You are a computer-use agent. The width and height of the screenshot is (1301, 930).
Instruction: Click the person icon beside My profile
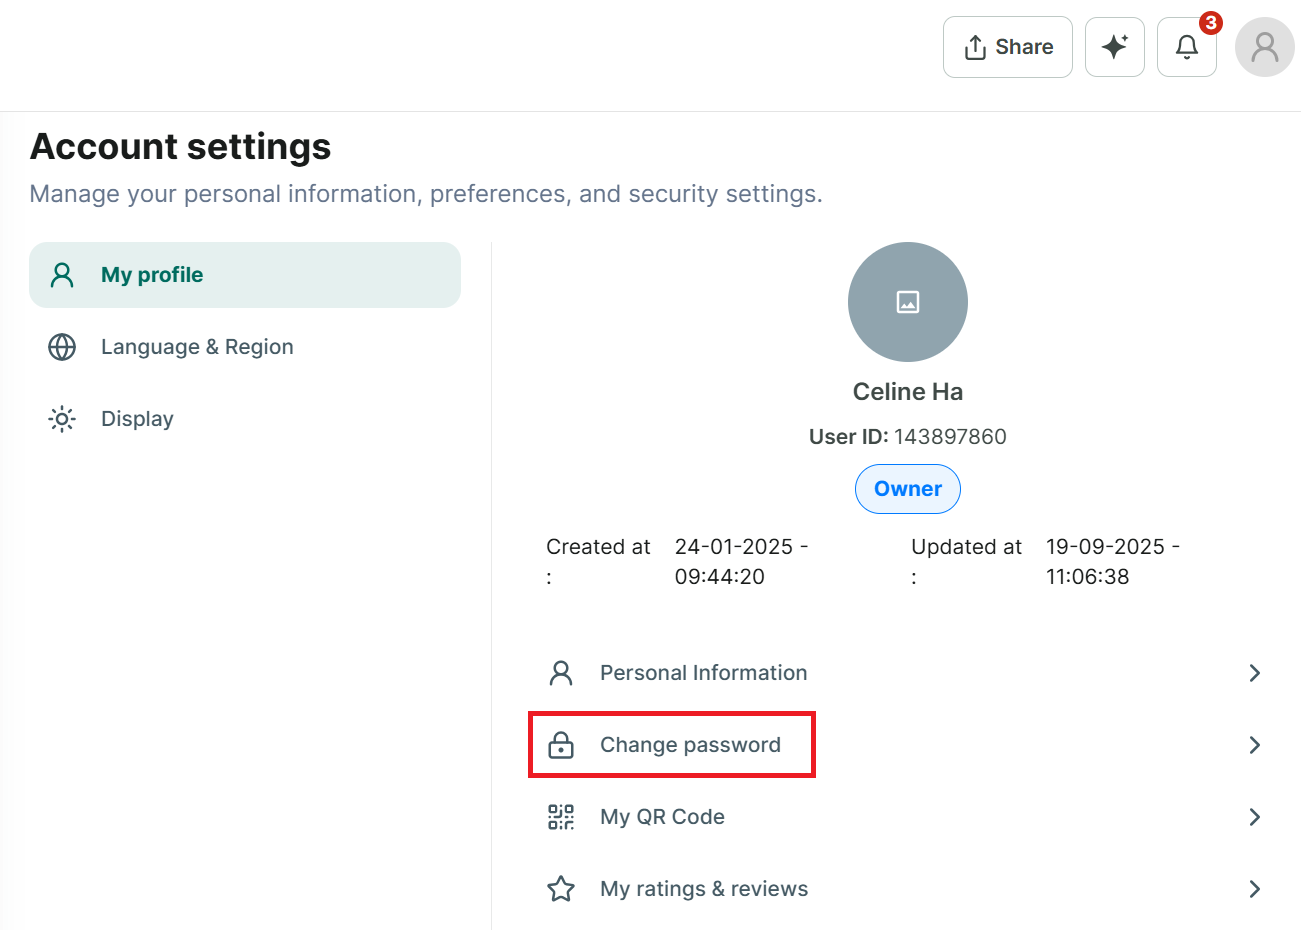pos(62,275)
